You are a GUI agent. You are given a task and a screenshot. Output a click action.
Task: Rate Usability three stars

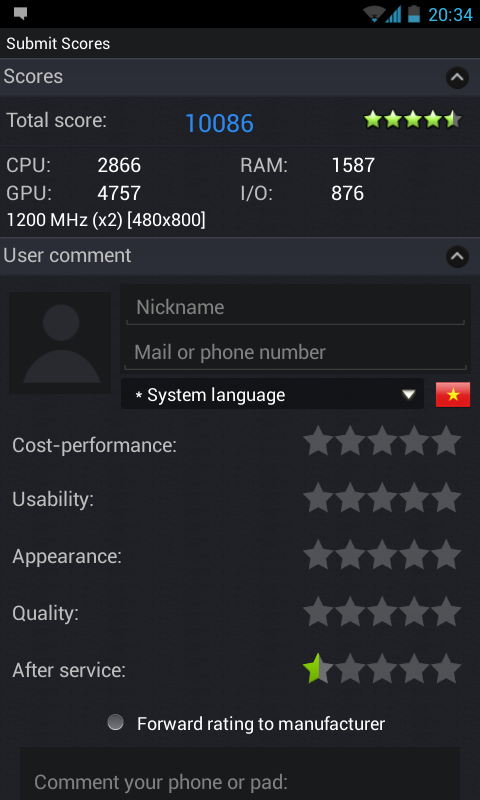click(x=382, y=498)
